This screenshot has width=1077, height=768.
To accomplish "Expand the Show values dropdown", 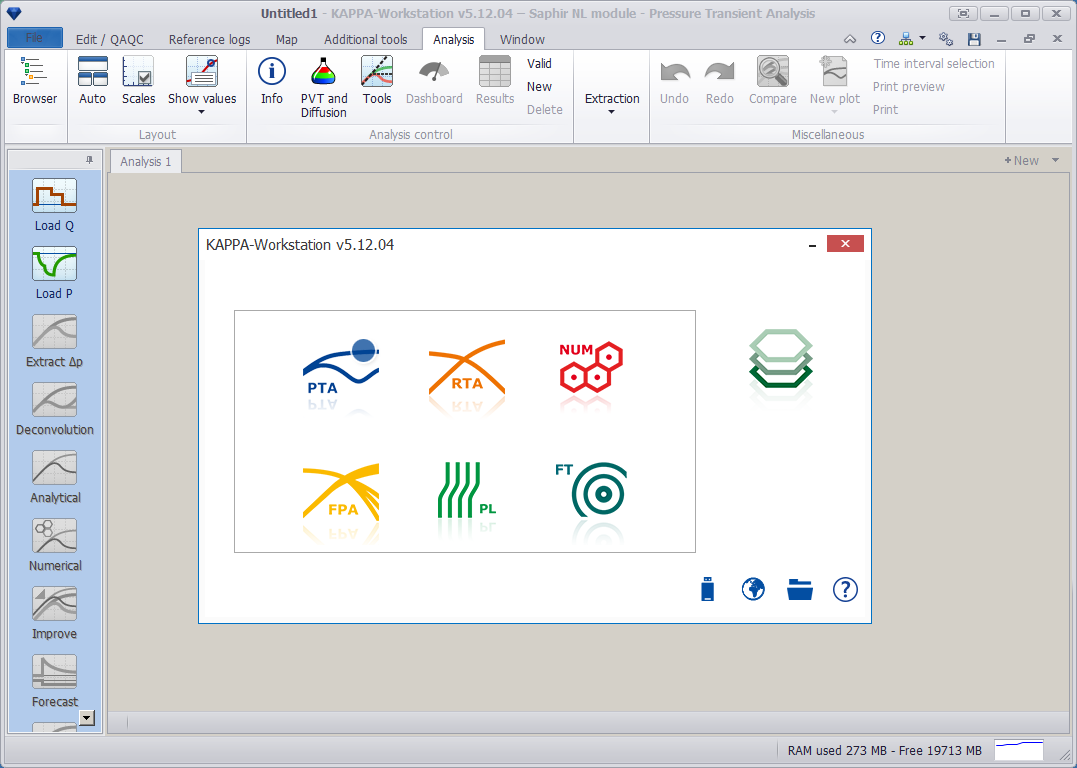I will [x=202, y=111].
